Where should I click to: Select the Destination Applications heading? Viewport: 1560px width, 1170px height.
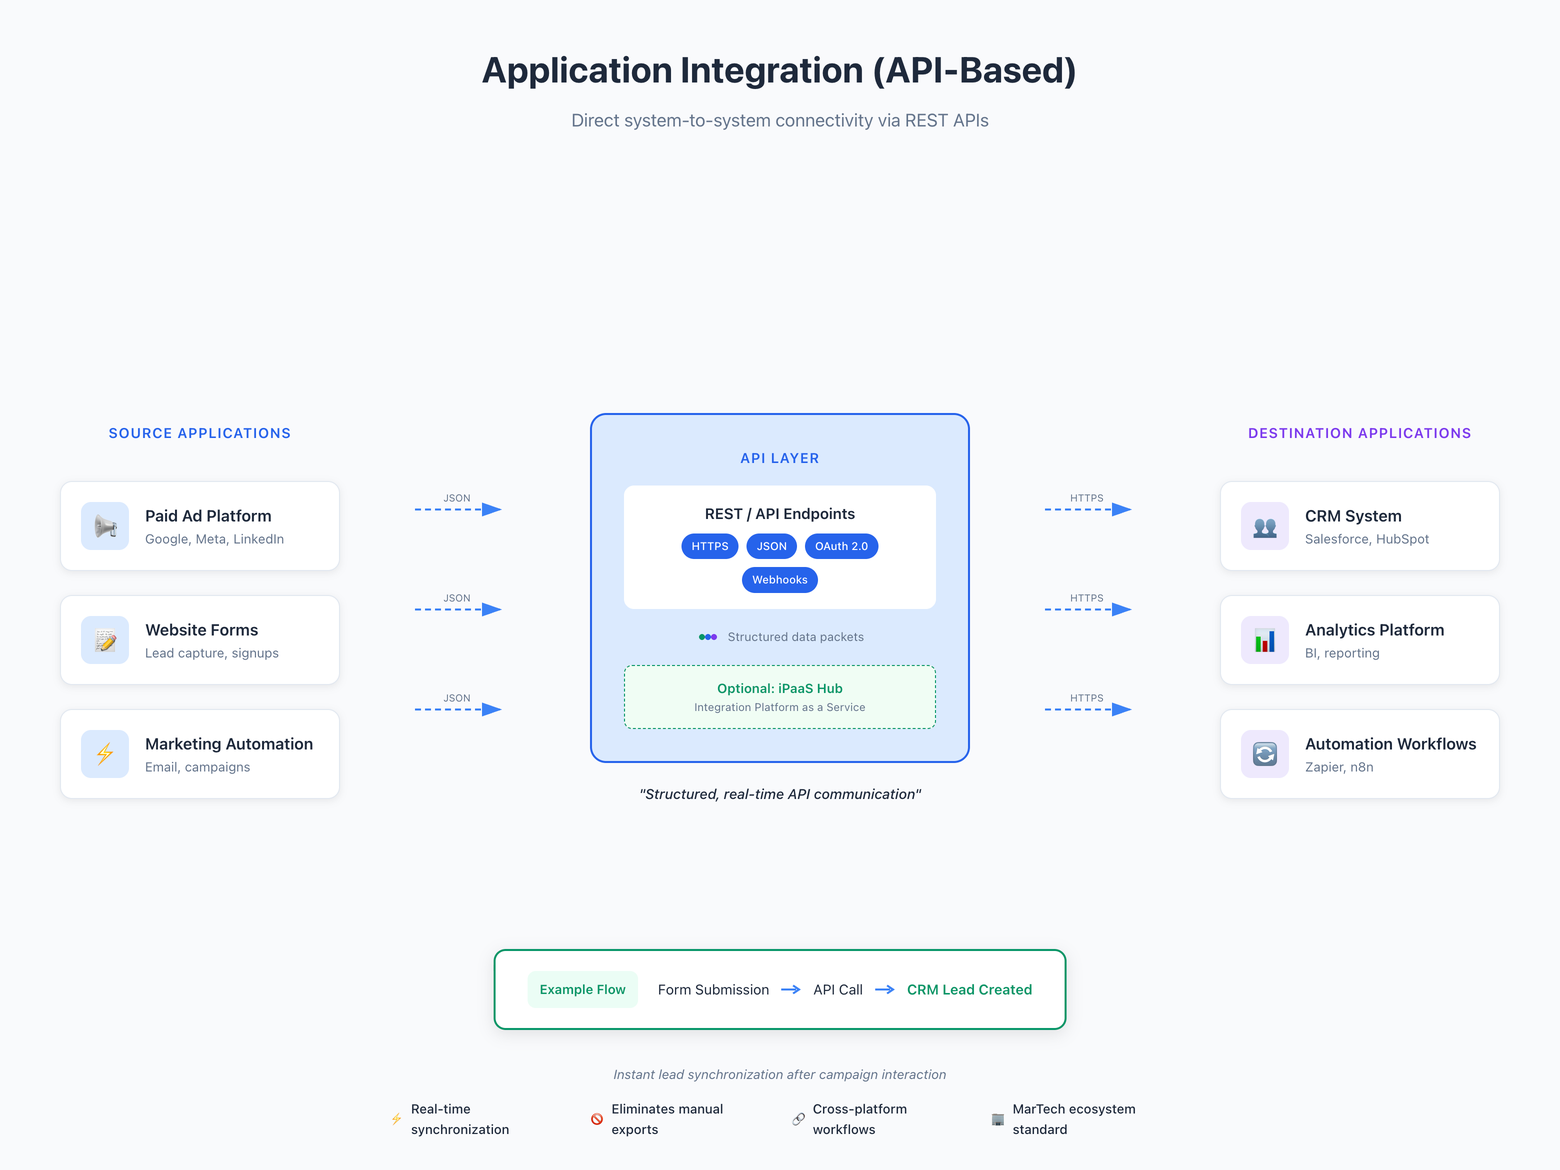tap(1359, 433)
